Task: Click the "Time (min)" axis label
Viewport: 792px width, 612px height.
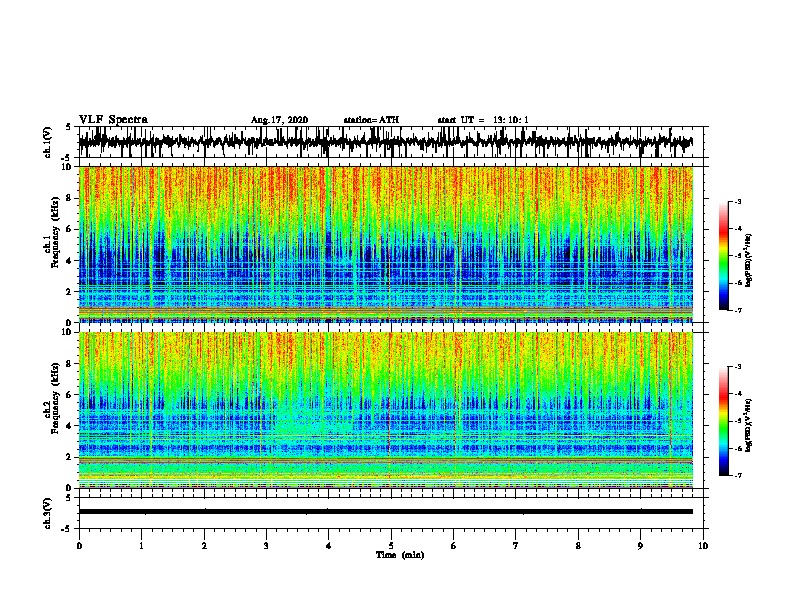Action: pyautogui.click(x=400, y=555)
